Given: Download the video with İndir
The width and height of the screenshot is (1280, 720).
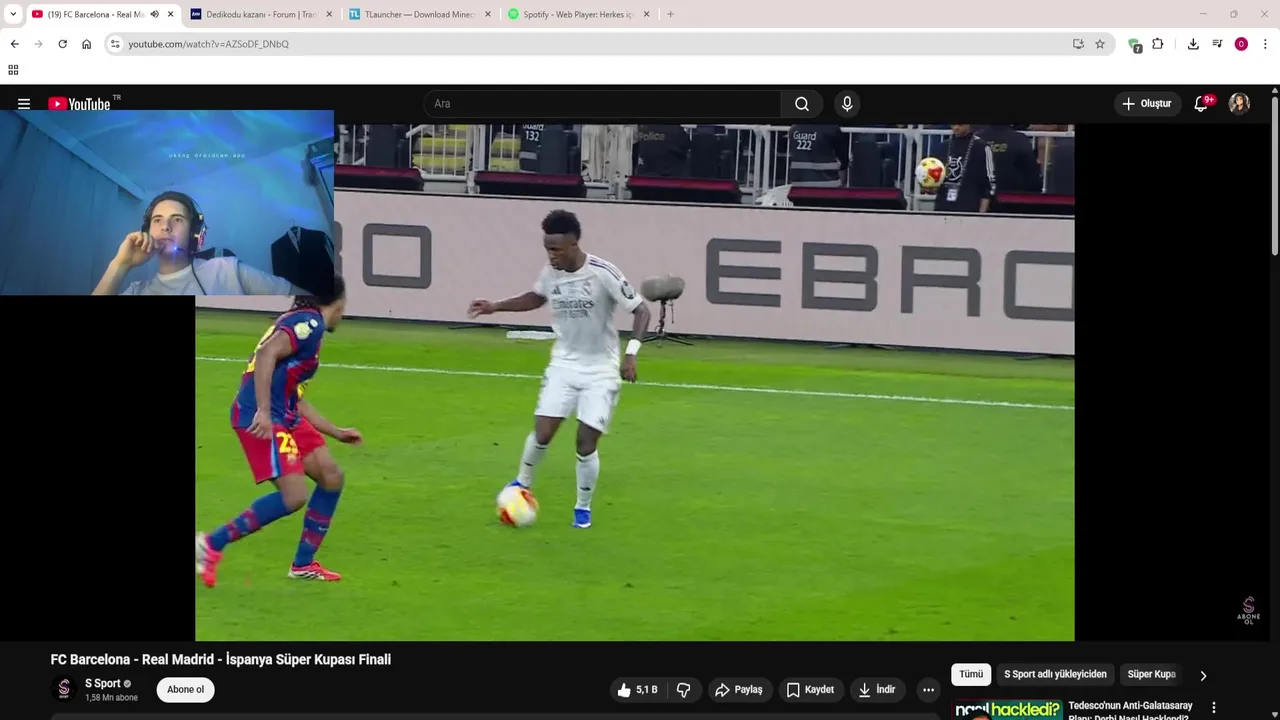Looking at the screenshot, I should pos(877,690).
